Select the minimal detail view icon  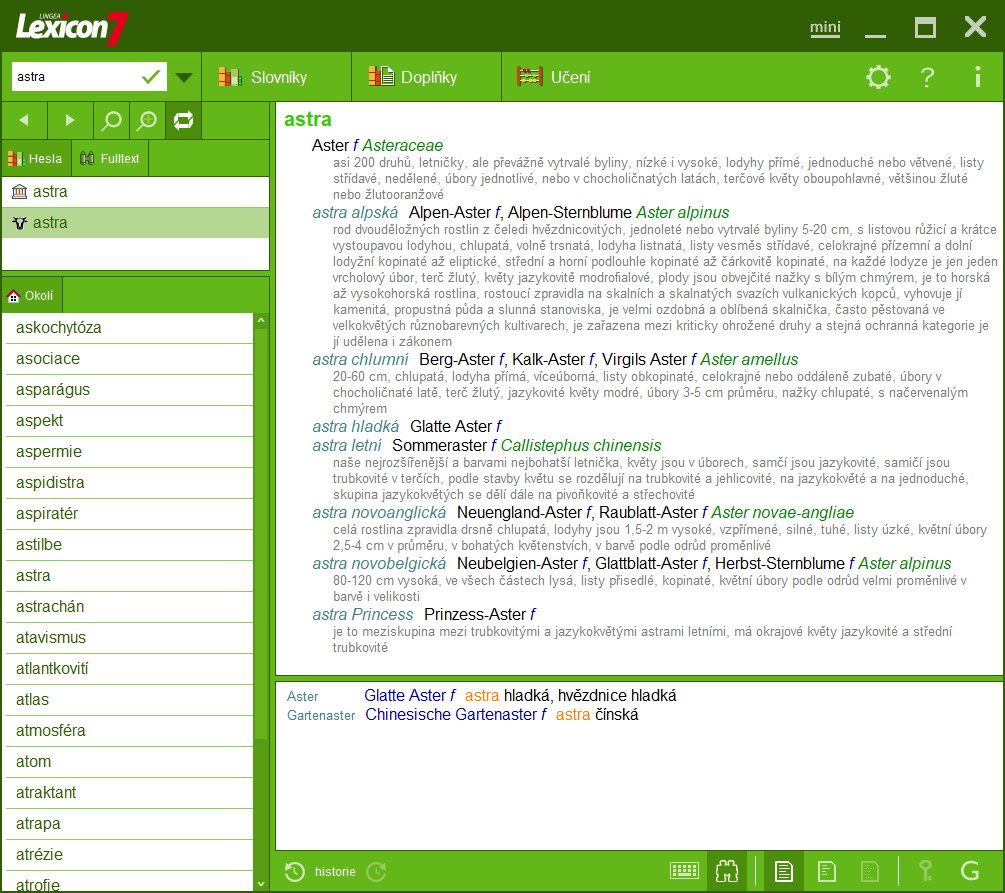pos(870,871)
